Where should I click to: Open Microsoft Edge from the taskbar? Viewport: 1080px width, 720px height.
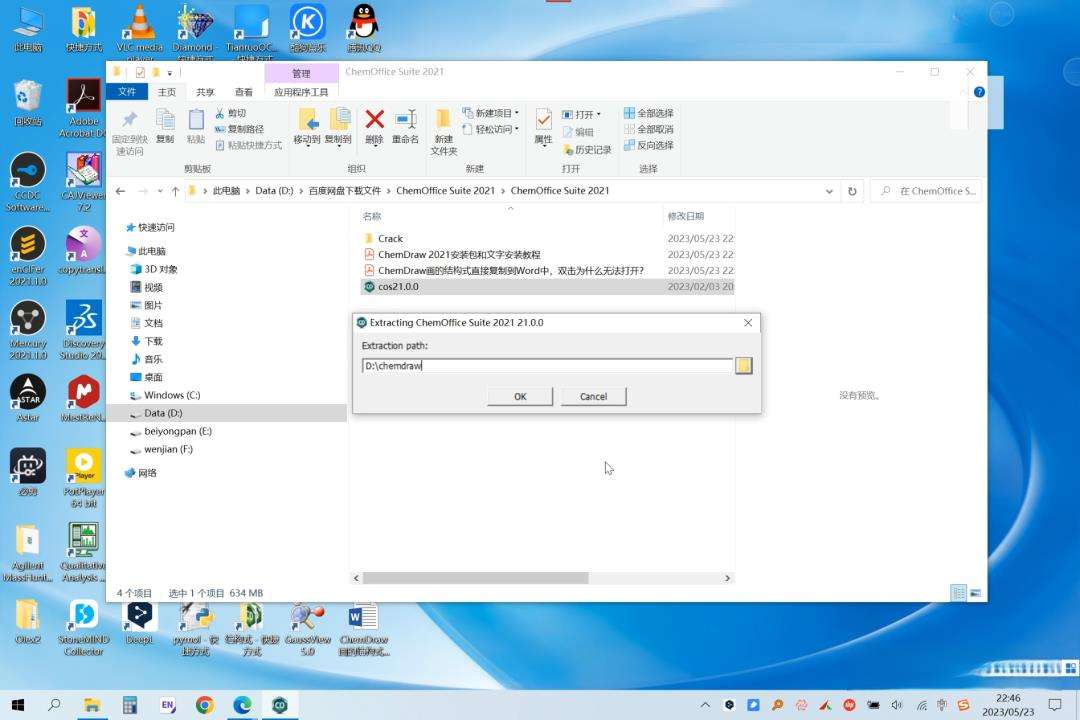(242, 705)
